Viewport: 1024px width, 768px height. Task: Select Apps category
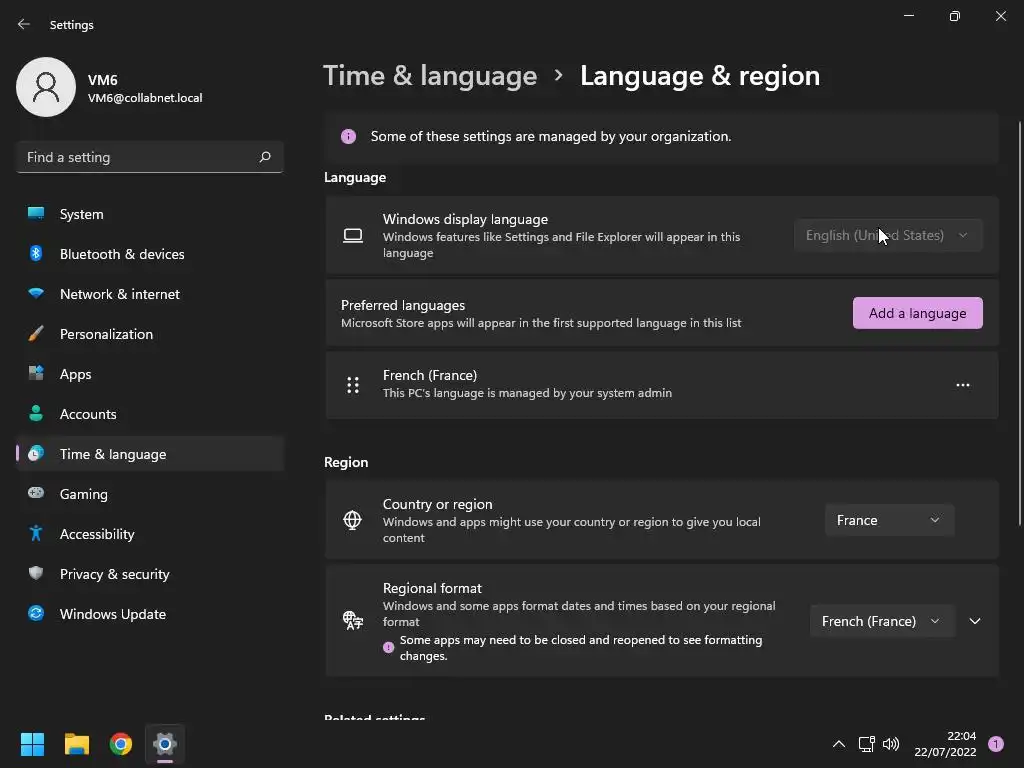(x=150, y=374)
